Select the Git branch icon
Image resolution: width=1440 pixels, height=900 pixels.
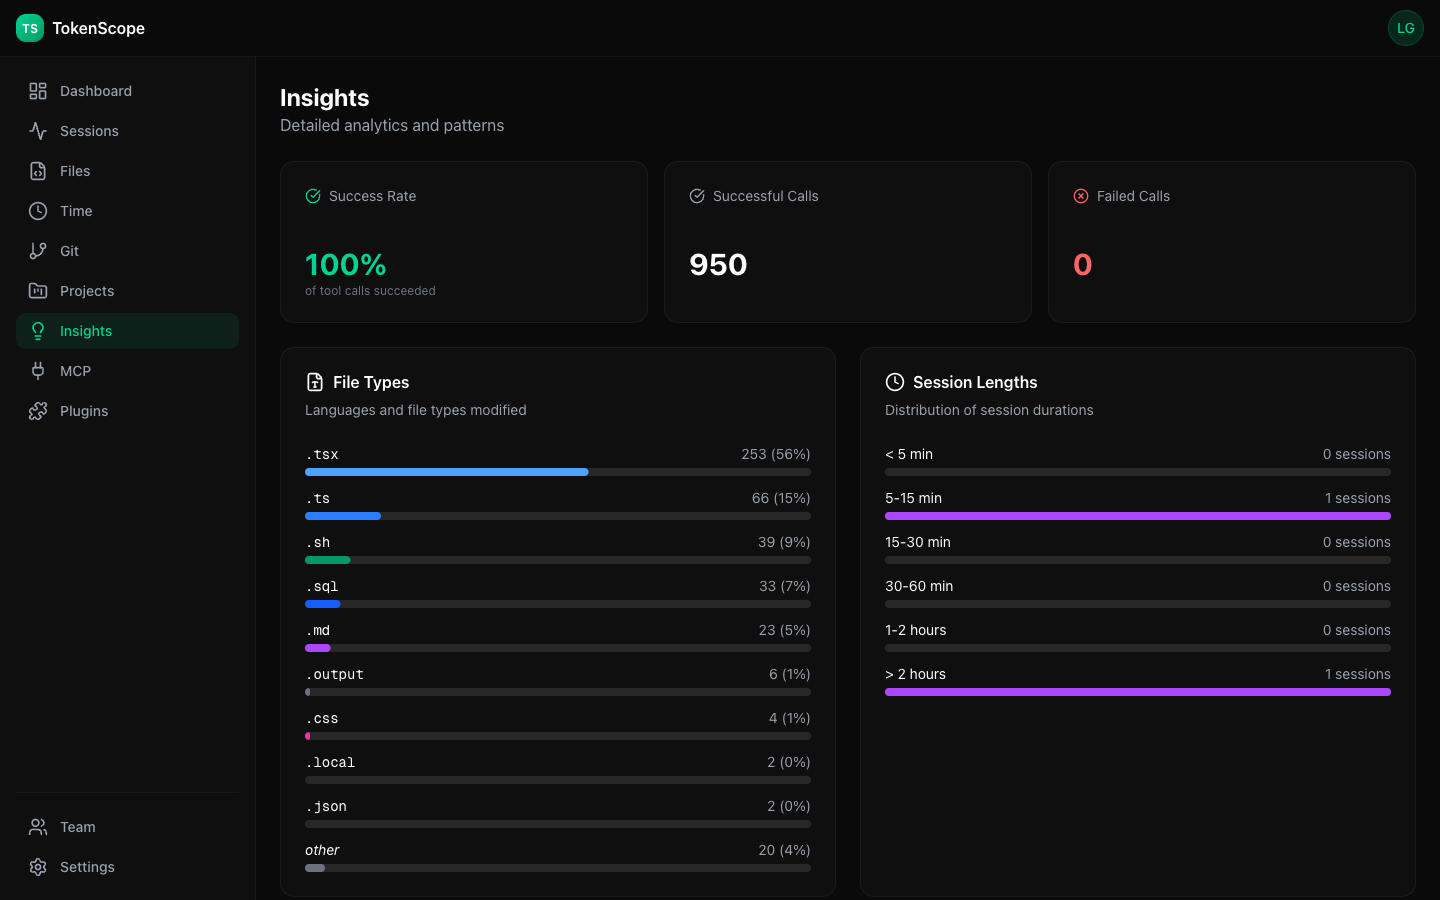(x=38, y=251)
